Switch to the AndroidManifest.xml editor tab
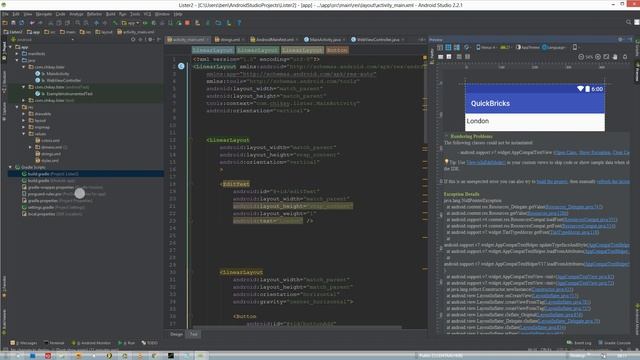 click(274, 40)
